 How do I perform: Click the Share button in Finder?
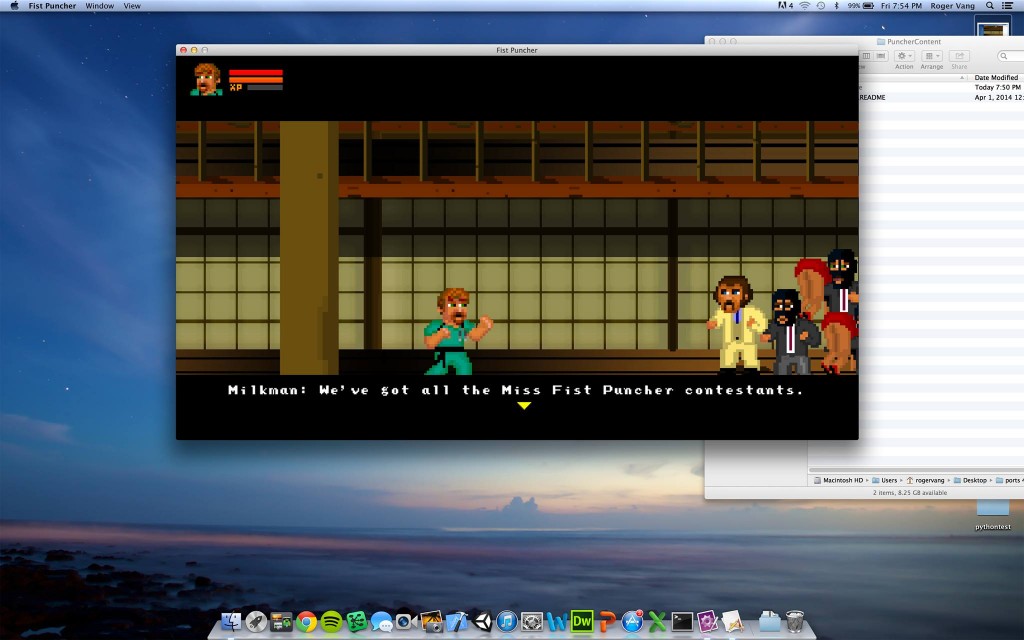(x=959, y=56)
